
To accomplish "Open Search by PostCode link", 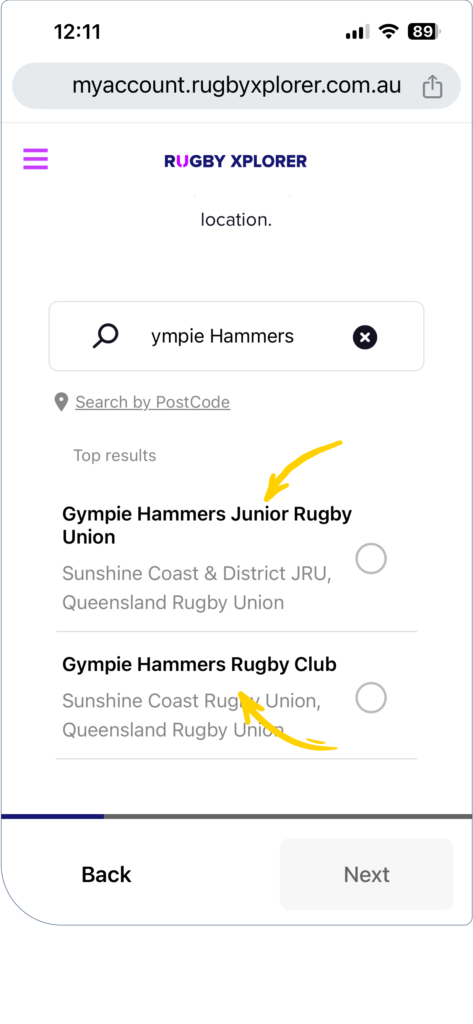I will (x=152, y=402).
